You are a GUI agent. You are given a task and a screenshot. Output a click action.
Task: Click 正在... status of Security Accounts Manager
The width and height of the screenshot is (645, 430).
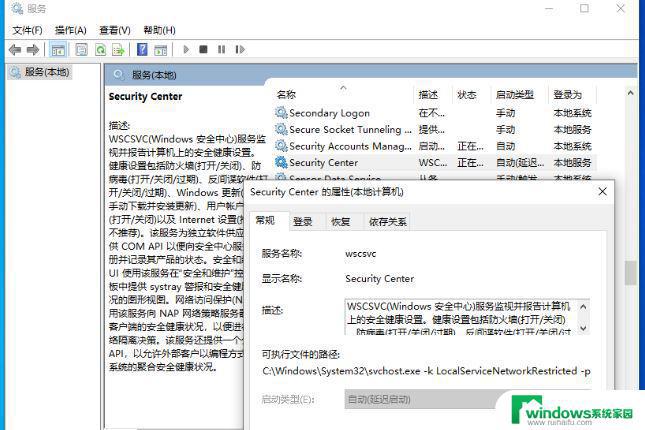(470, 146)
